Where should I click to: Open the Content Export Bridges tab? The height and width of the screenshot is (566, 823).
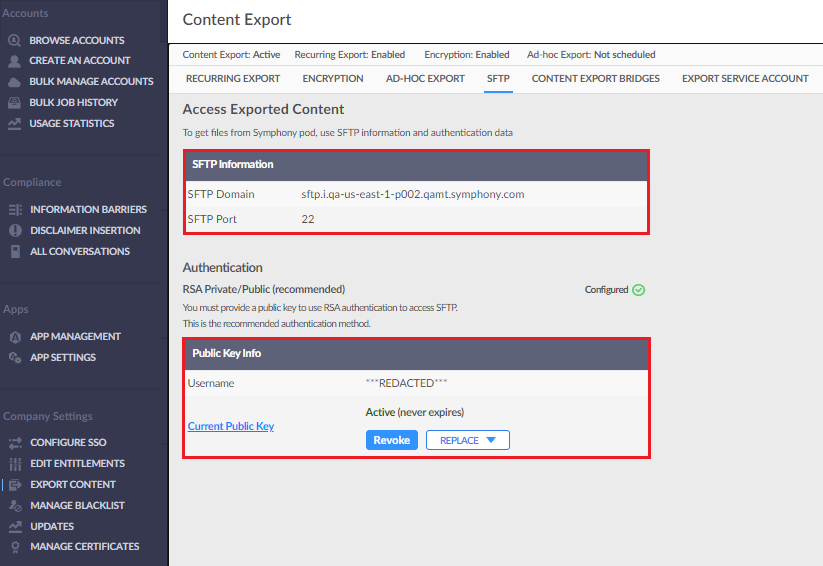pyautogui.click(x=596, y=78)
